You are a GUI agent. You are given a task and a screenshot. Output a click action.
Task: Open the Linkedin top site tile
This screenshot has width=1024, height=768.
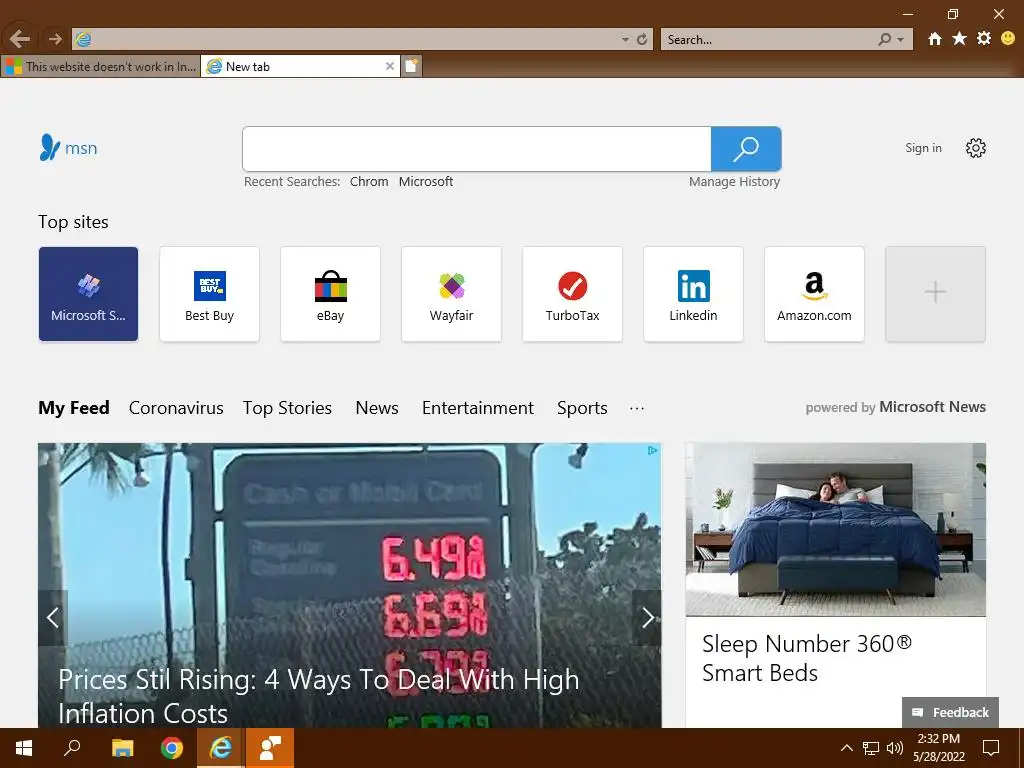pos(694,294)
